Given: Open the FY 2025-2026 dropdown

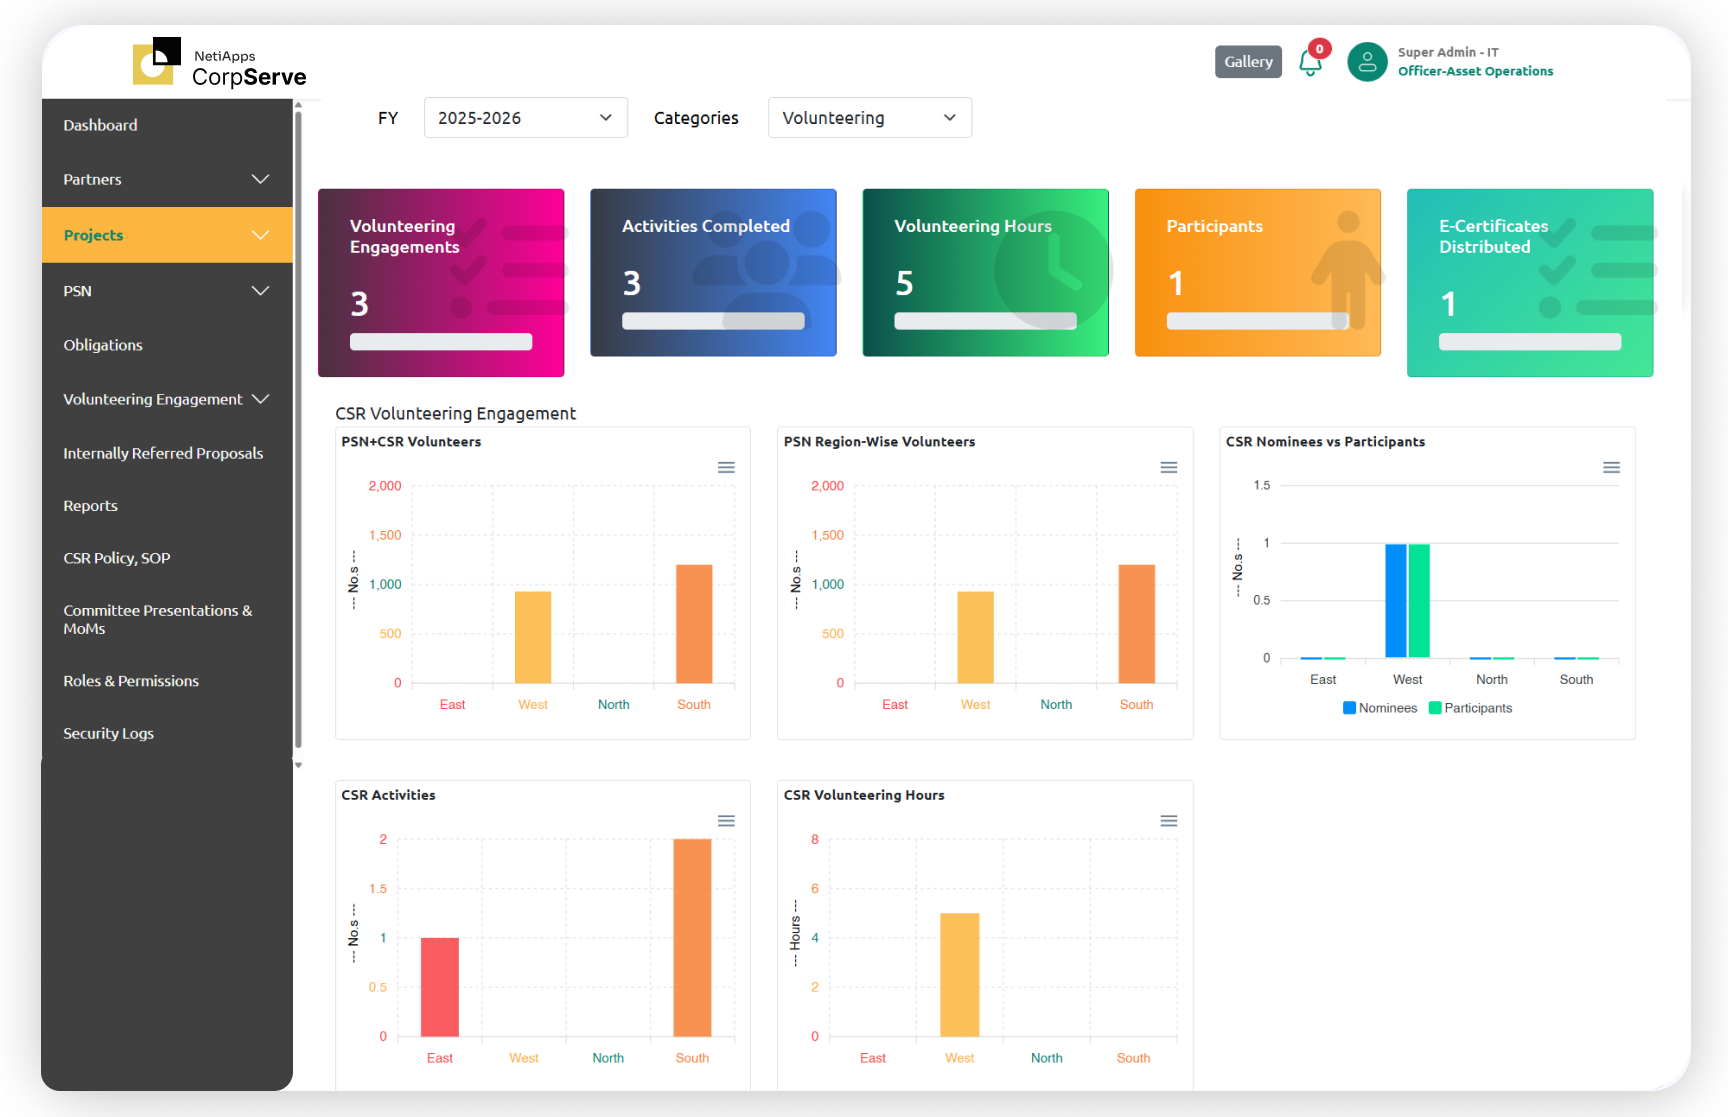Looking at the screenshot, I should 525,118.
